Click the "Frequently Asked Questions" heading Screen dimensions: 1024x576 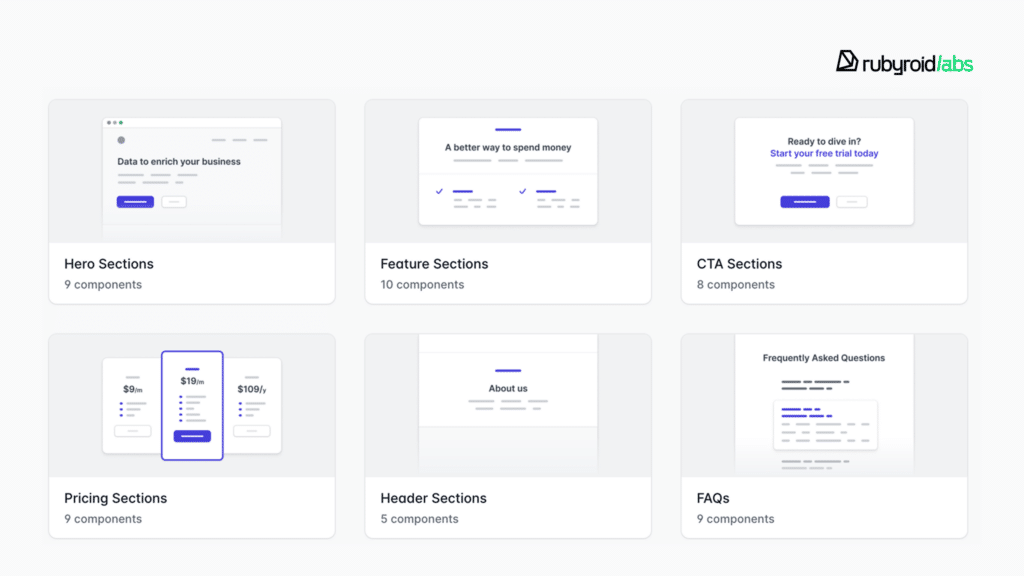(x=824, y=358)
